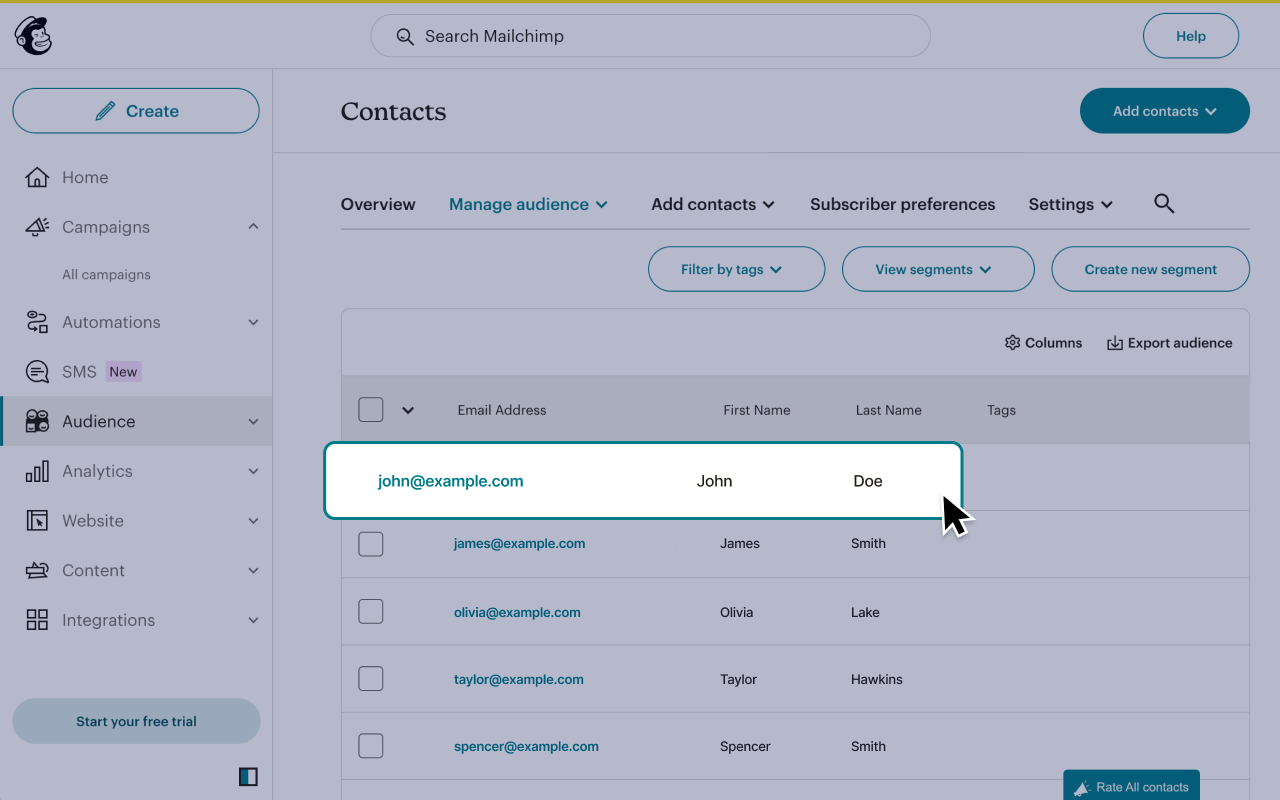The height and width of the screenshot is (800, 1280).
Task: Click the SMS chat bubble icon
Action: click(37, 372)
